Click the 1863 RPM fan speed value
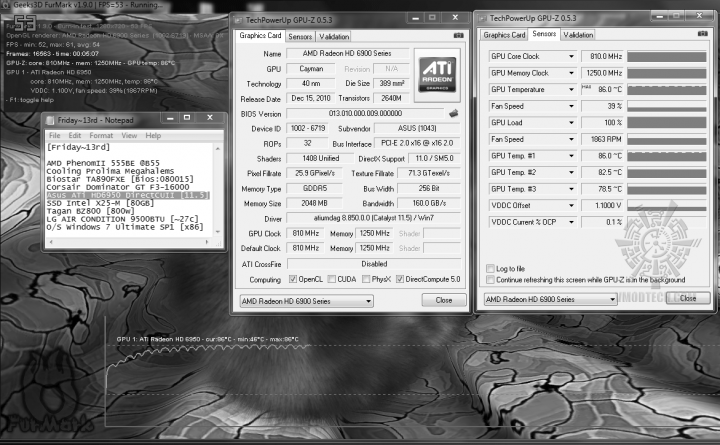 [x=602, y=139]
